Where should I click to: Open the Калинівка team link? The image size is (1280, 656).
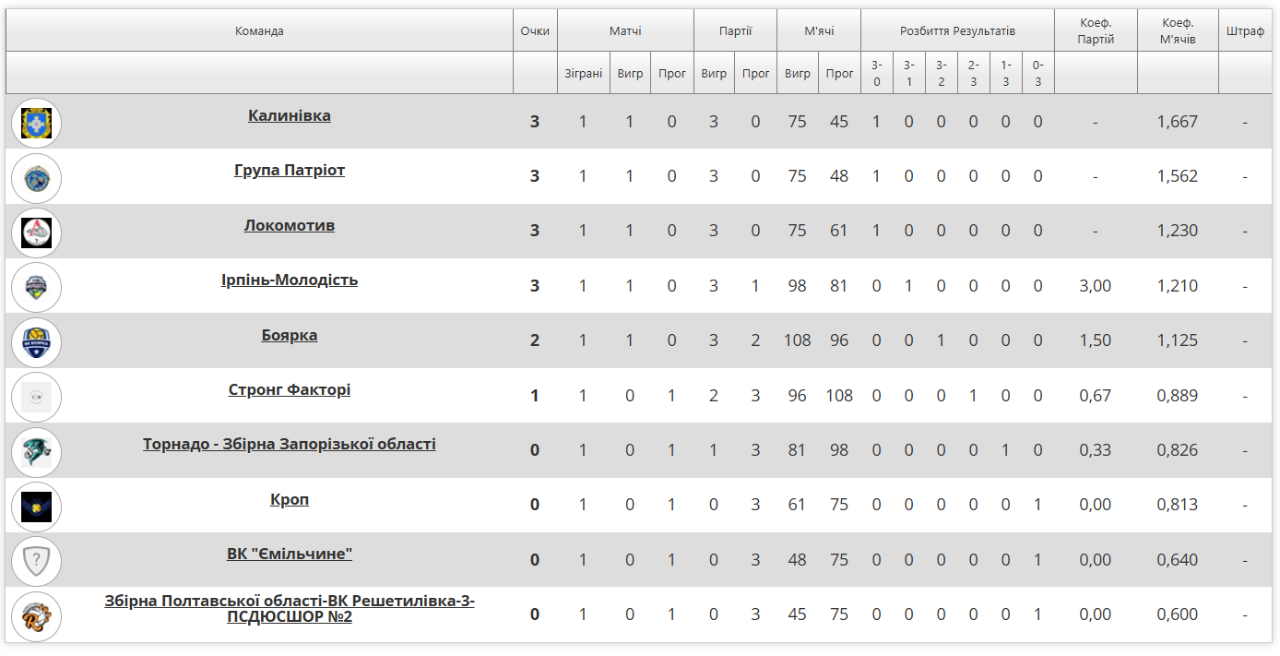289,116
